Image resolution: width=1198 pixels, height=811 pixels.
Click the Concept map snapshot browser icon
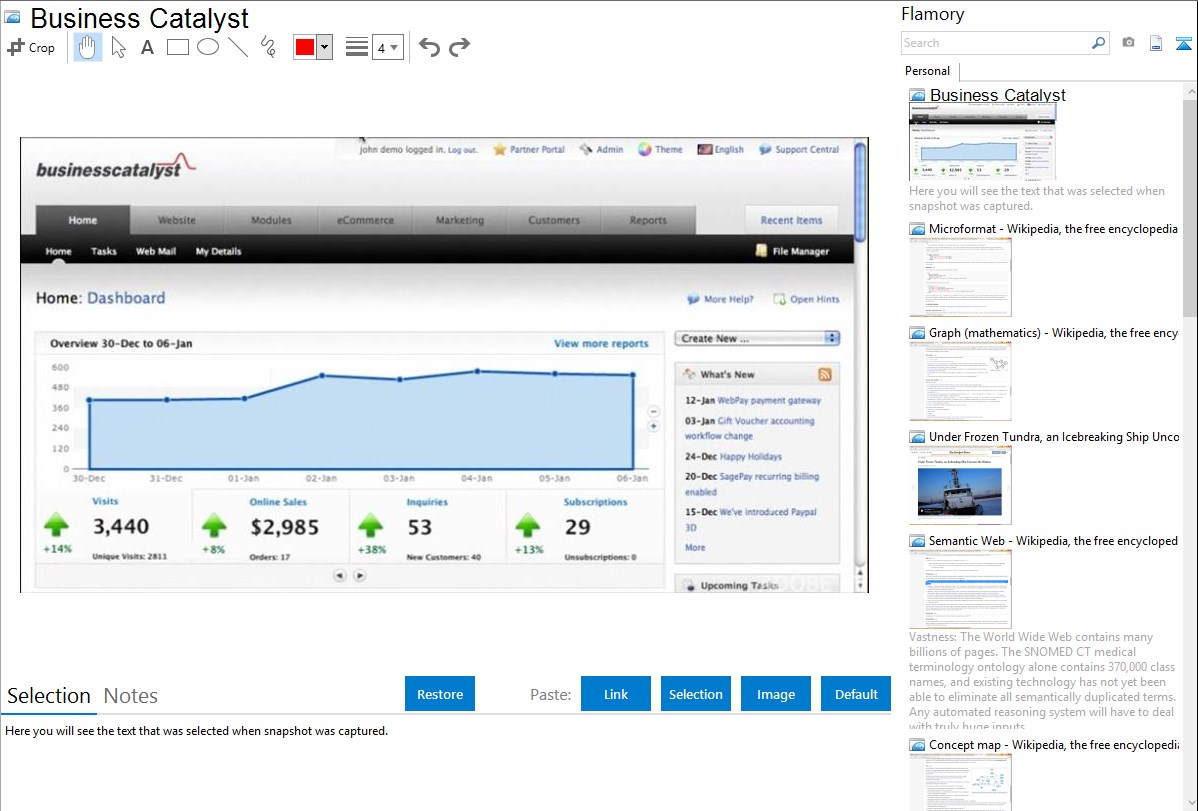(x=917, y=745)
